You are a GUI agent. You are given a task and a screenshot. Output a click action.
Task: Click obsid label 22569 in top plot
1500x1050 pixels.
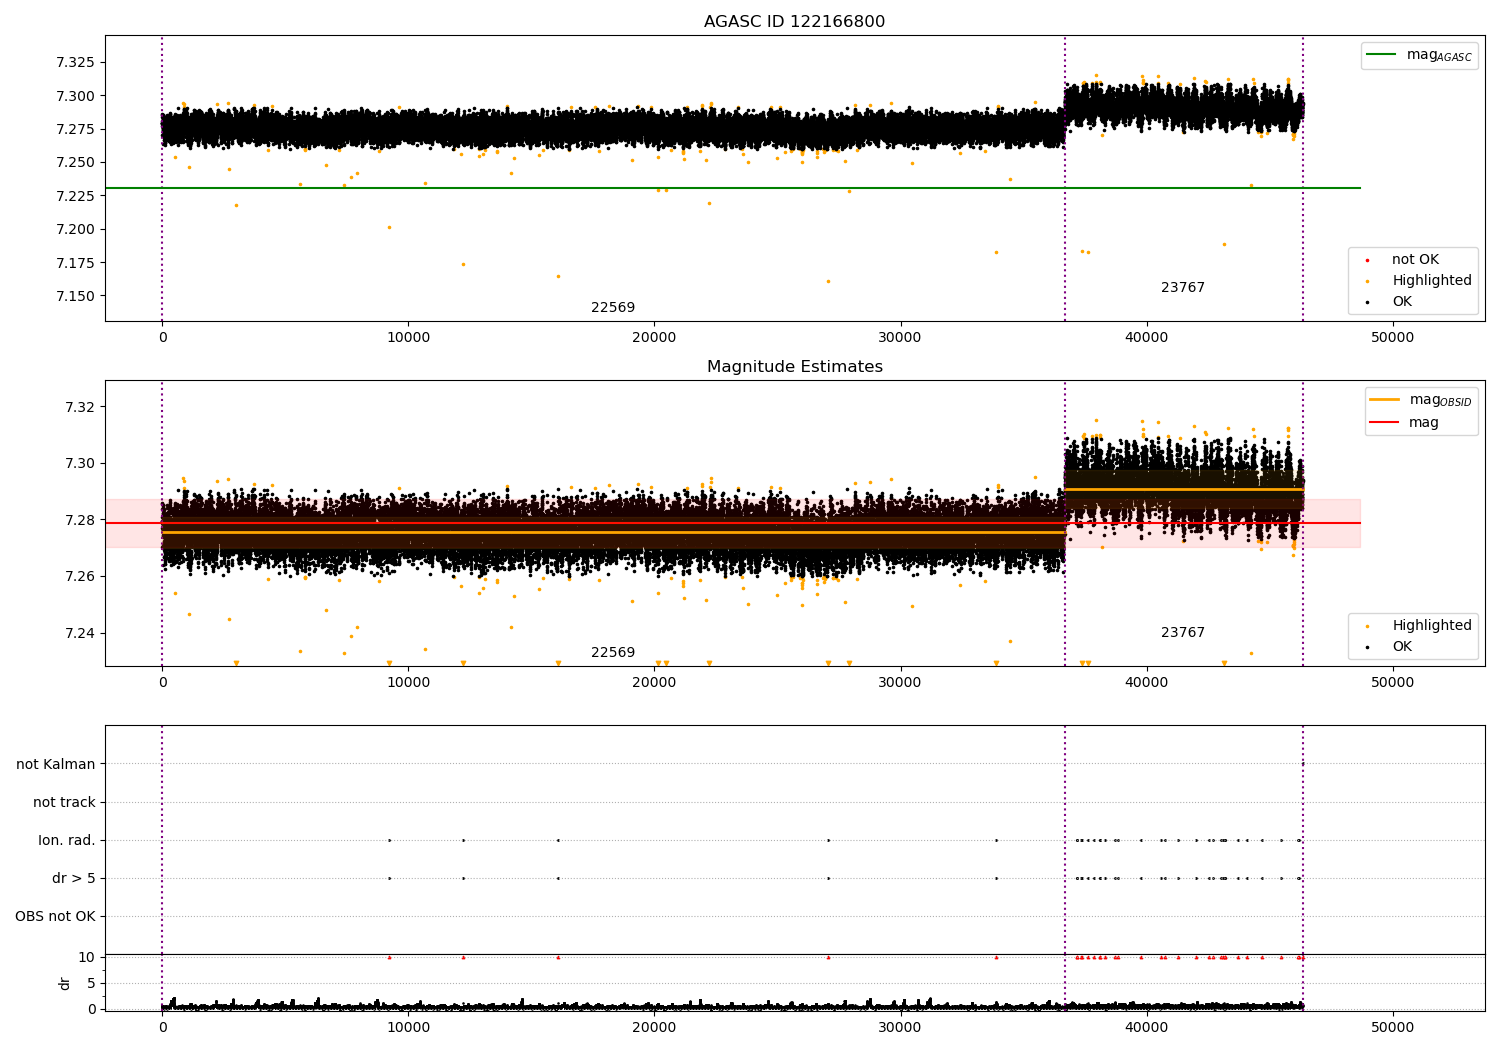tap(613, 308)
